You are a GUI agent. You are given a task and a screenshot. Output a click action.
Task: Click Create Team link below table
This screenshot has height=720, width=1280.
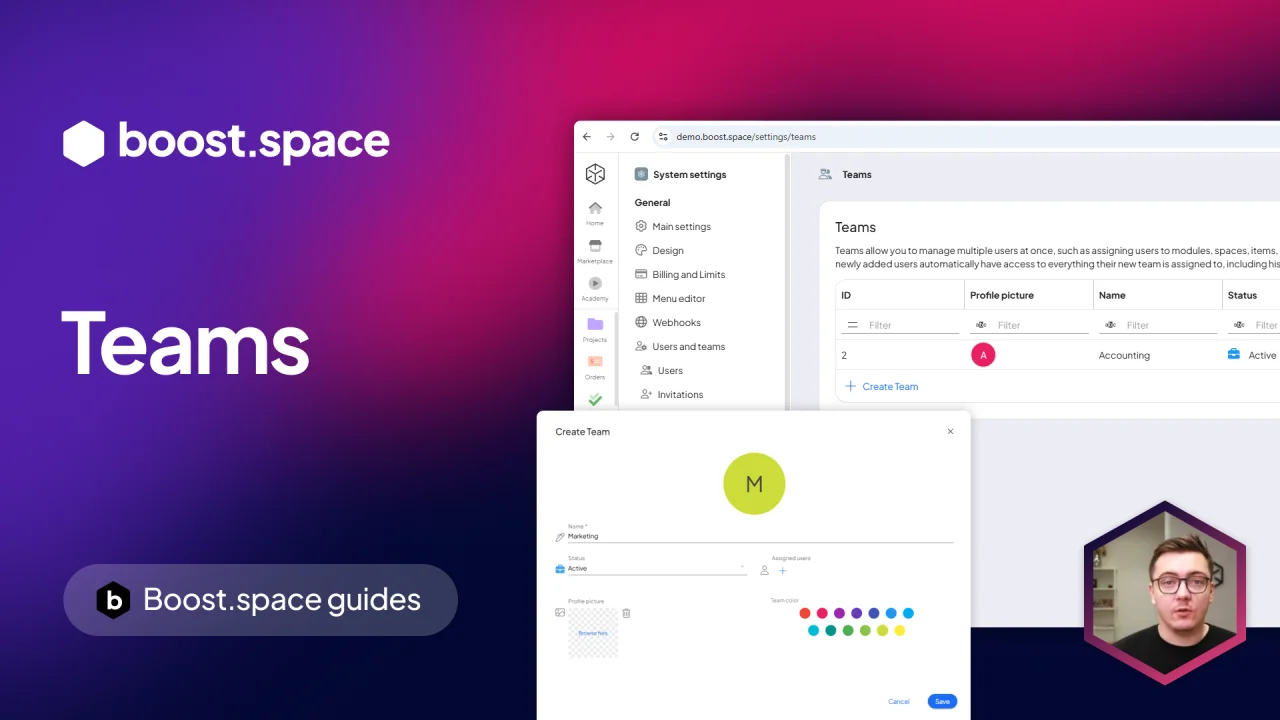pos(882,386)
